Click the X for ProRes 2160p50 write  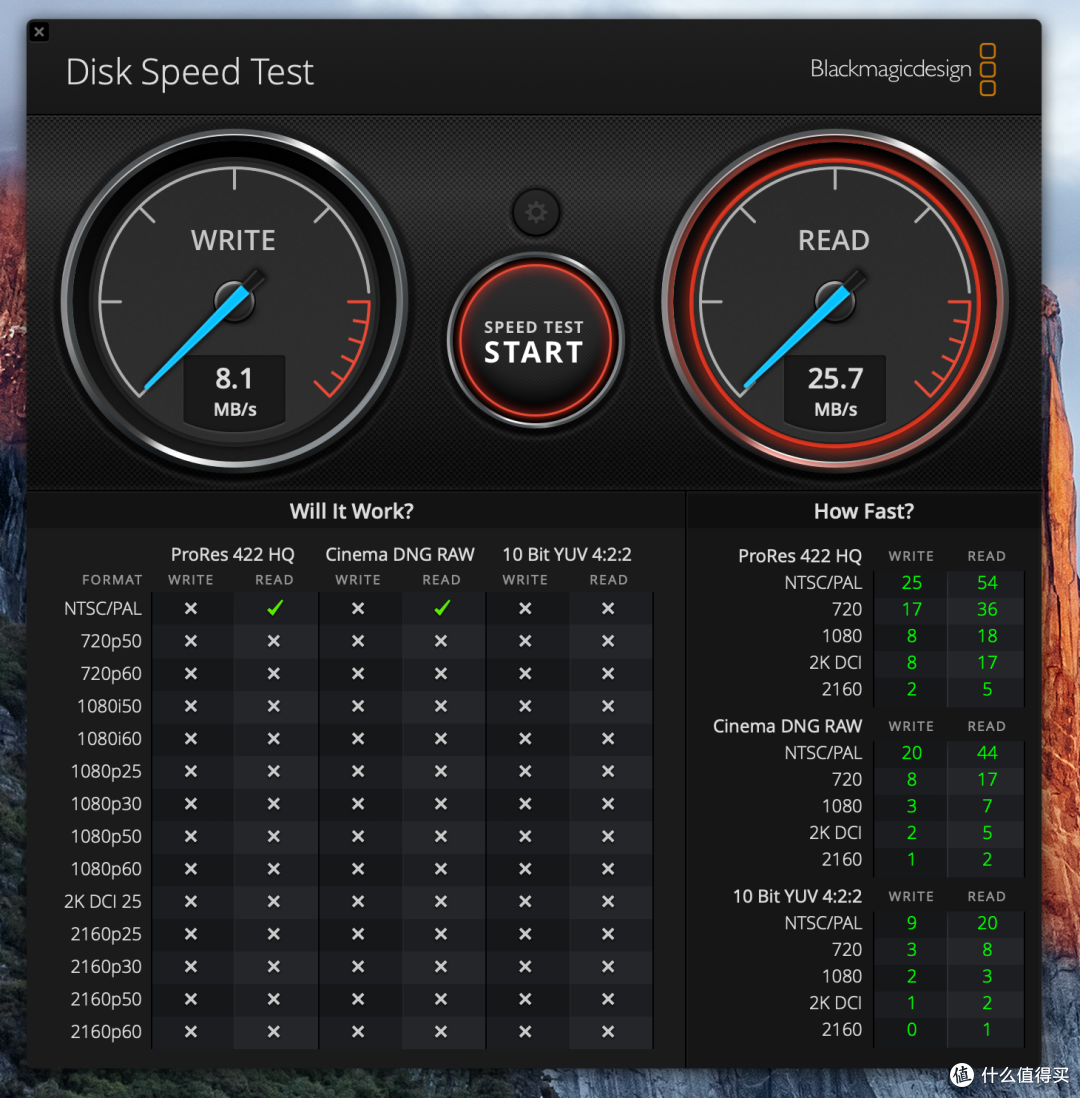[191, 999]
